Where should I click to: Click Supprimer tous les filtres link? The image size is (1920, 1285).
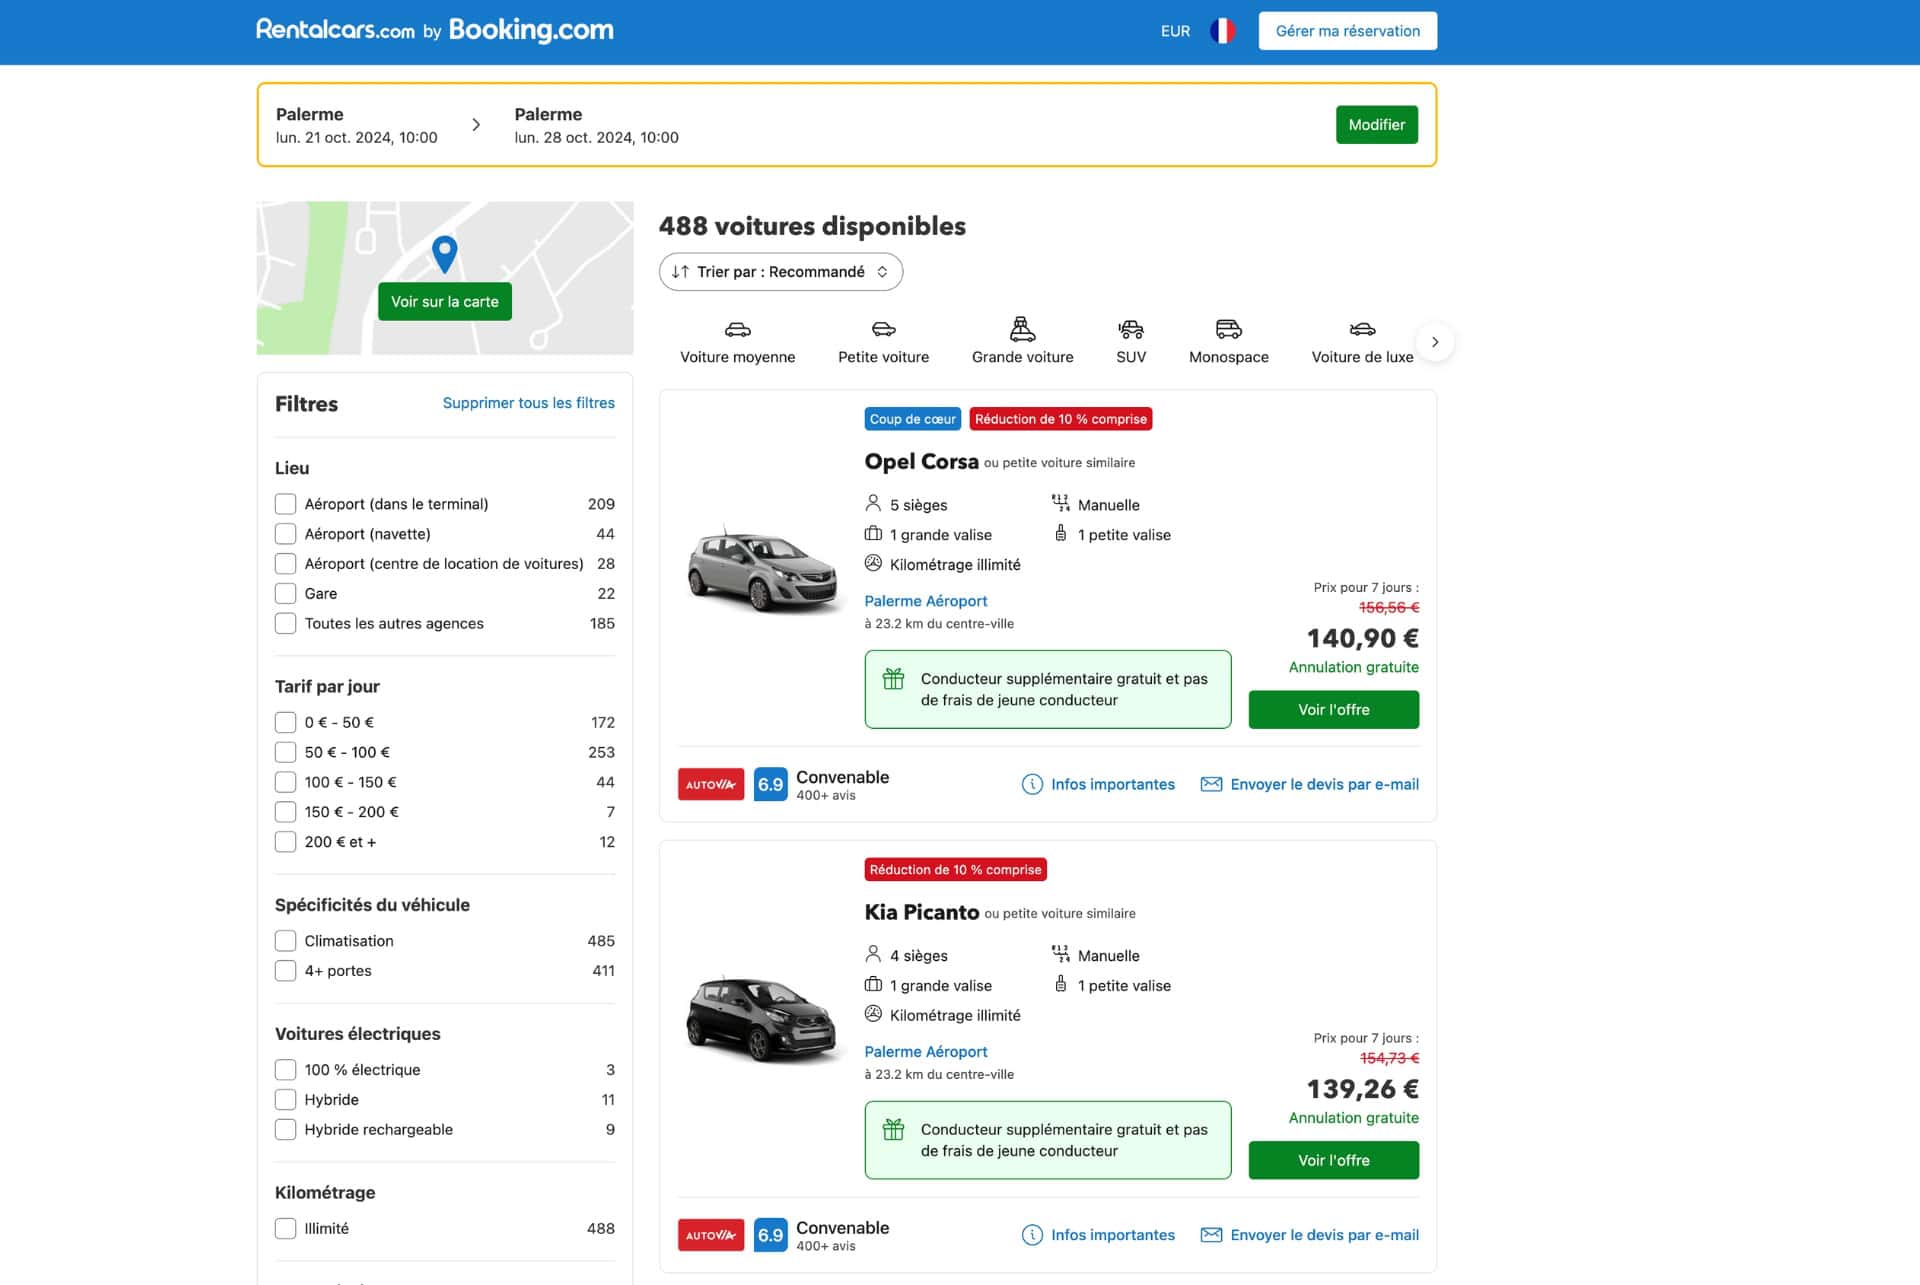tap(528, 403)
